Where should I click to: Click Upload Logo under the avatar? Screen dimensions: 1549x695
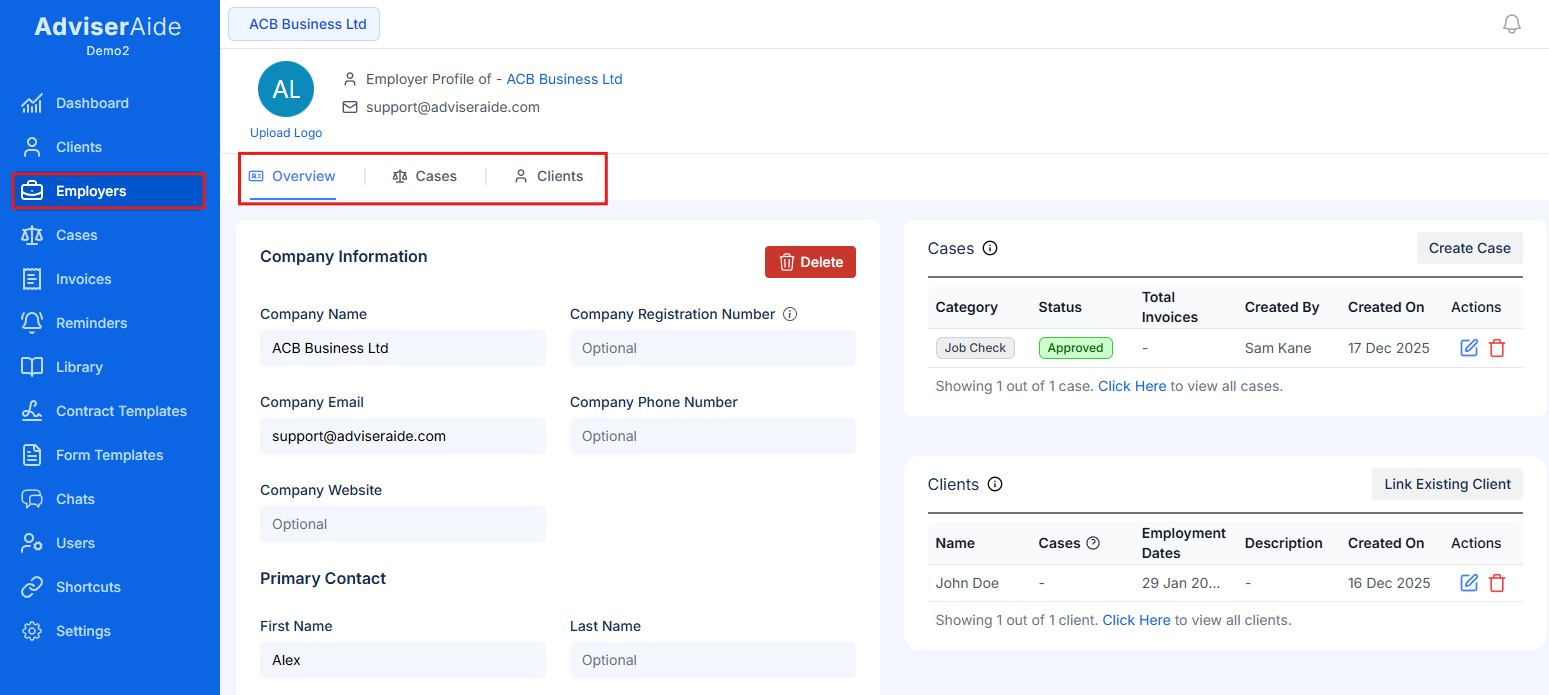tap(285, 132)
